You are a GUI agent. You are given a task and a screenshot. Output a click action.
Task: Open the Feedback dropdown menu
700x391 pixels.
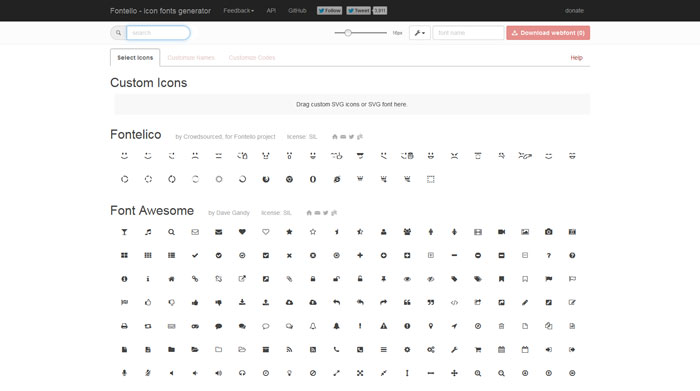tap(238, 11)
